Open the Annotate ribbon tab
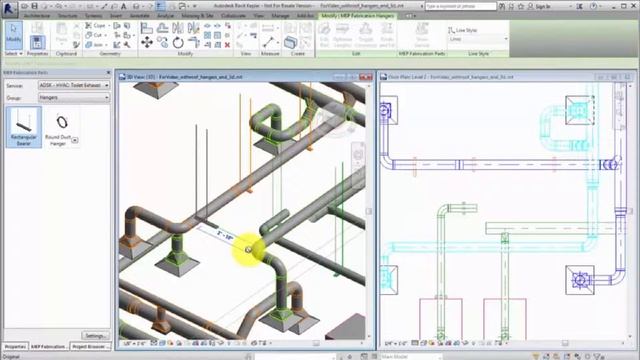The image size is (640, 360). pyautogui.click(x=140, y=16)
